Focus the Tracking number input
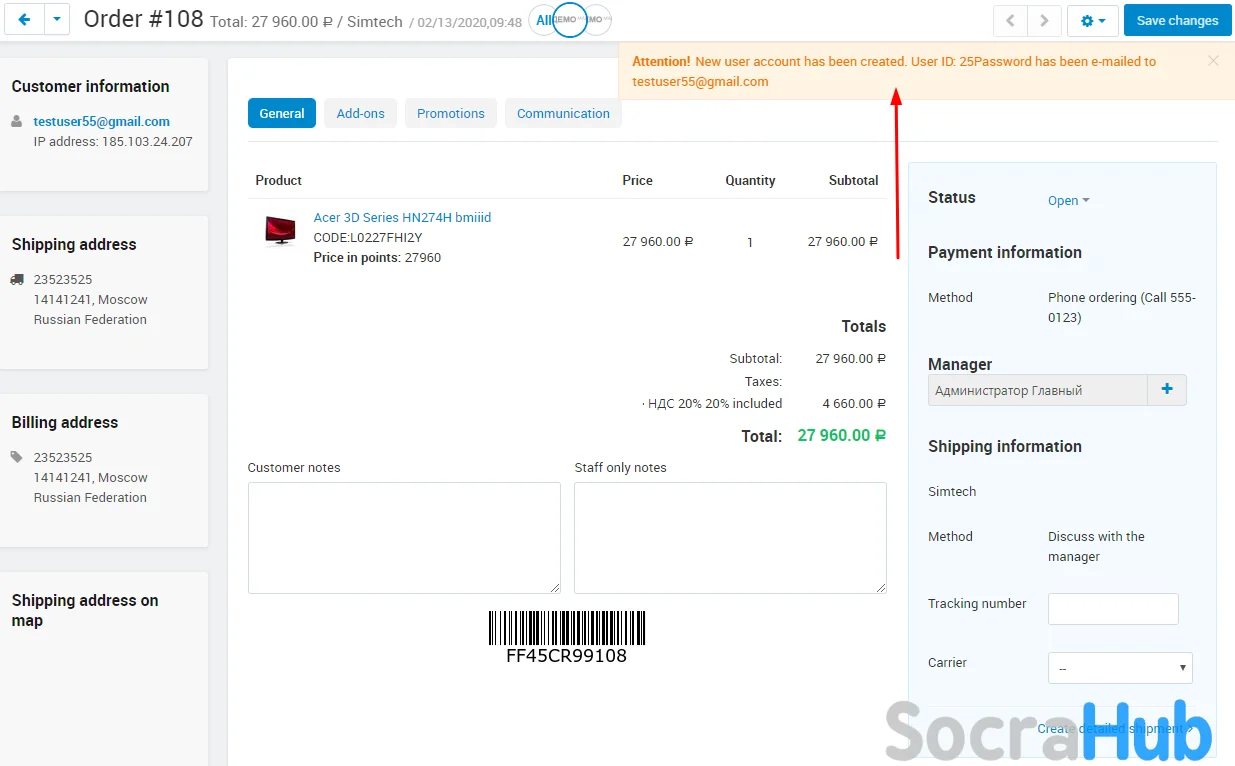1235x766 pixels. 1113,609
